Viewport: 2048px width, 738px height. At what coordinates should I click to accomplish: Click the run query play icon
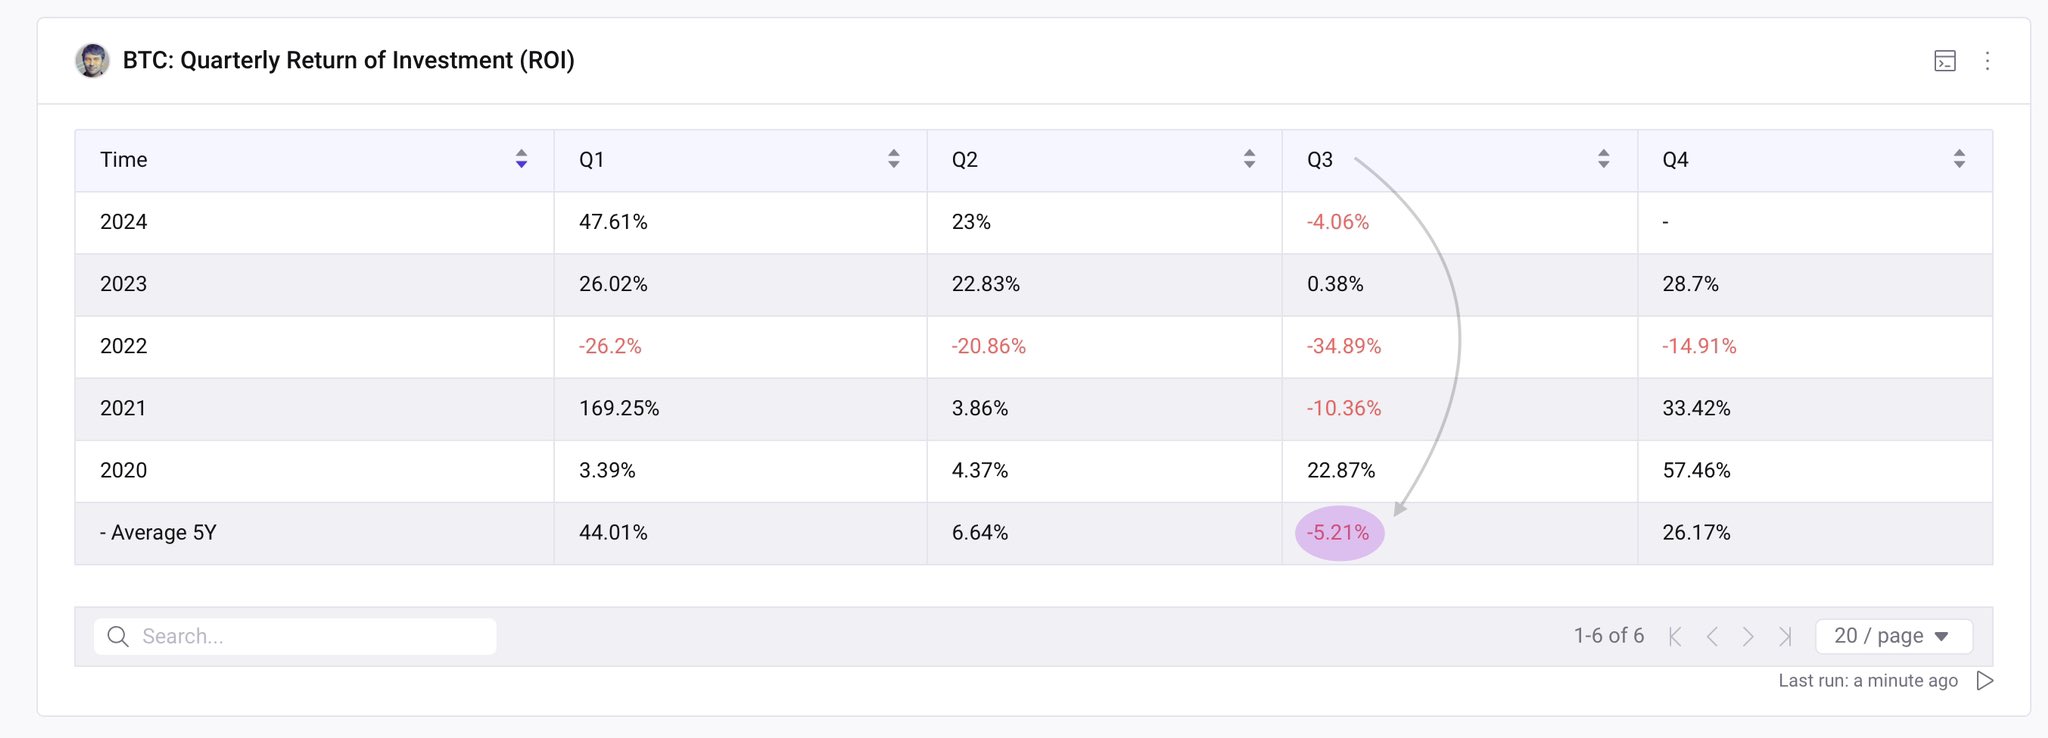tap(1985, 681)
